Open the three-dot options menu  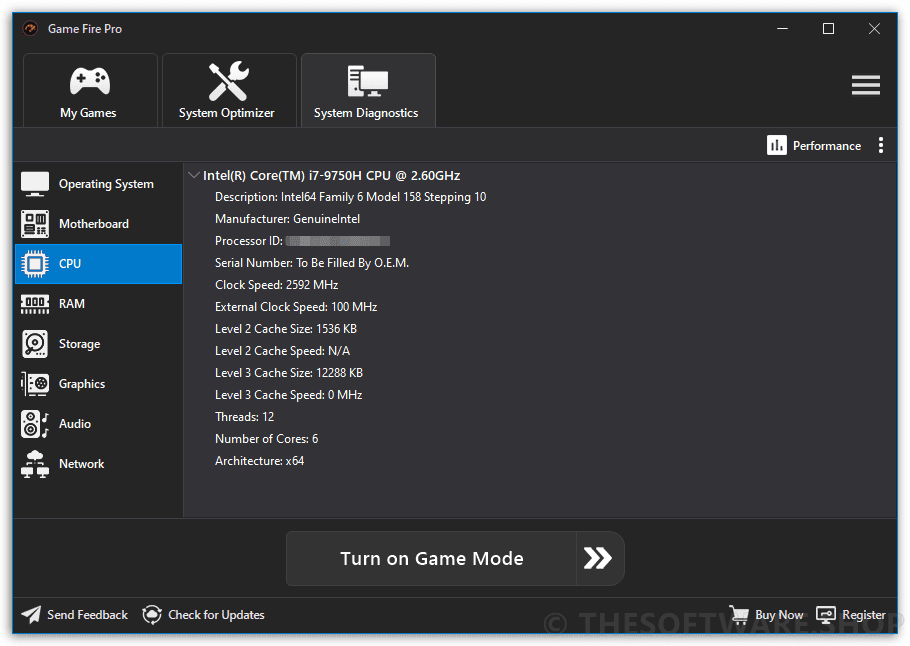(x=880, y=145)
